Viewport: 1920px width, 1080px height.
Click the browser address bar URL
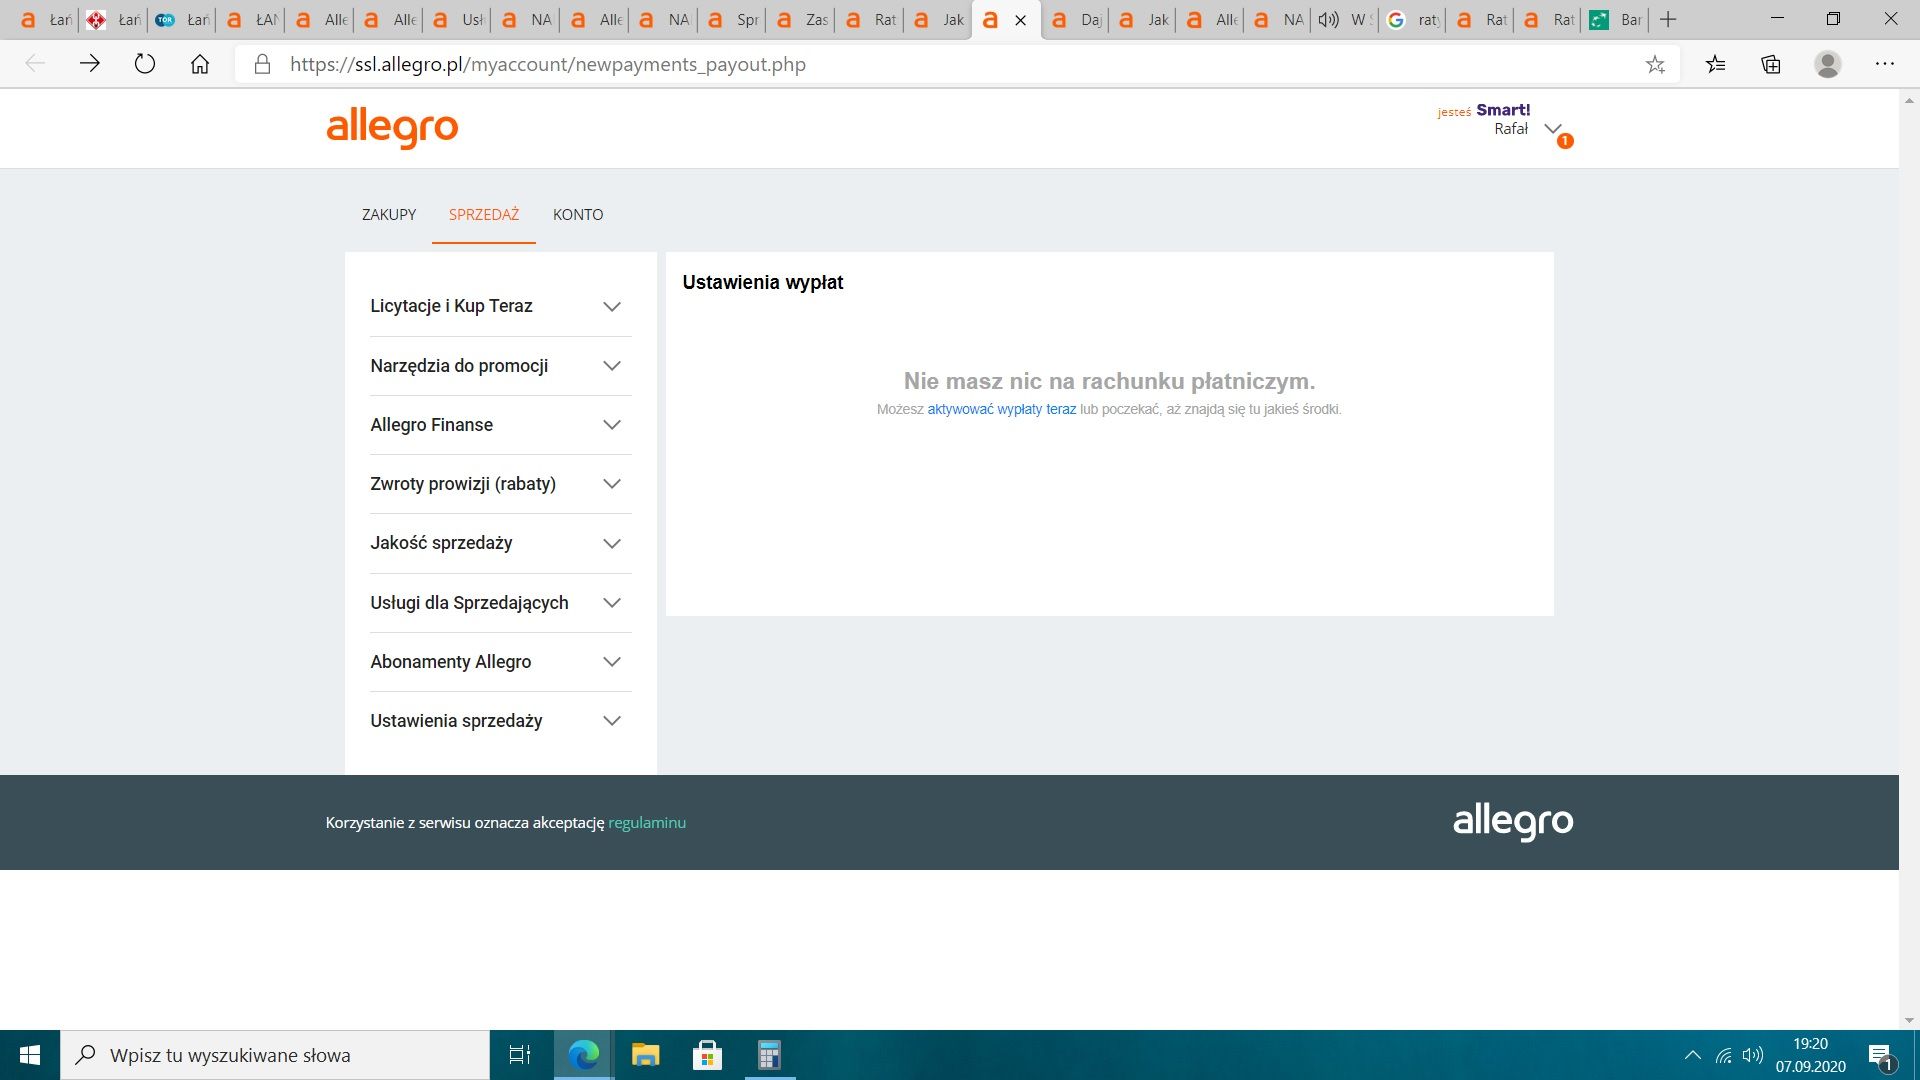coord(548,64)
